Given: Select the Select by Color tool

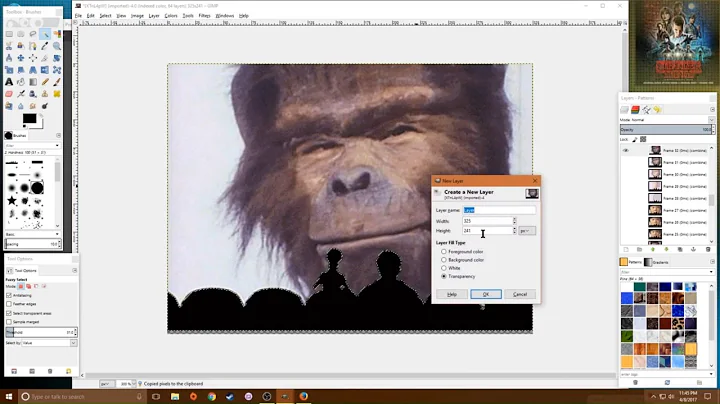Looking at the screenshot, I should 57,34.
